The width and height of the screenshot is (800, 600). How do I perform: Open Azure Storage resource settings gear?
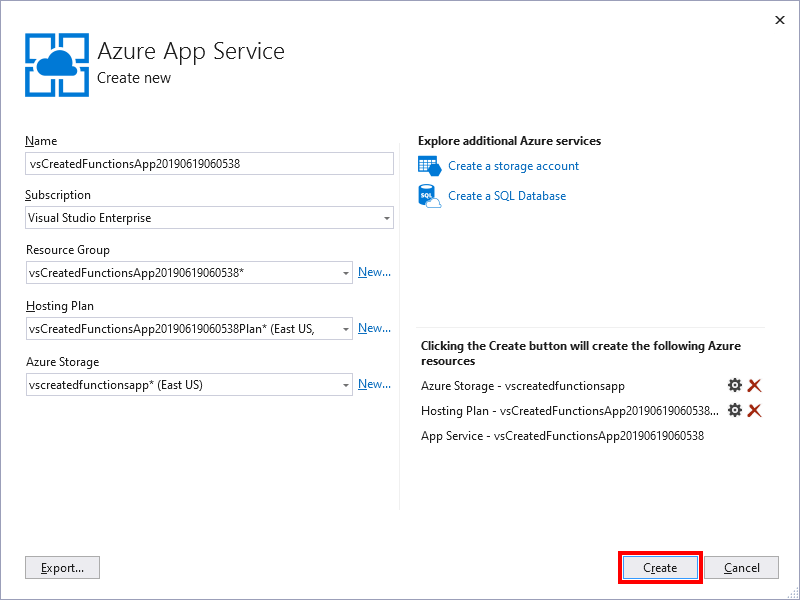point(735,385)
